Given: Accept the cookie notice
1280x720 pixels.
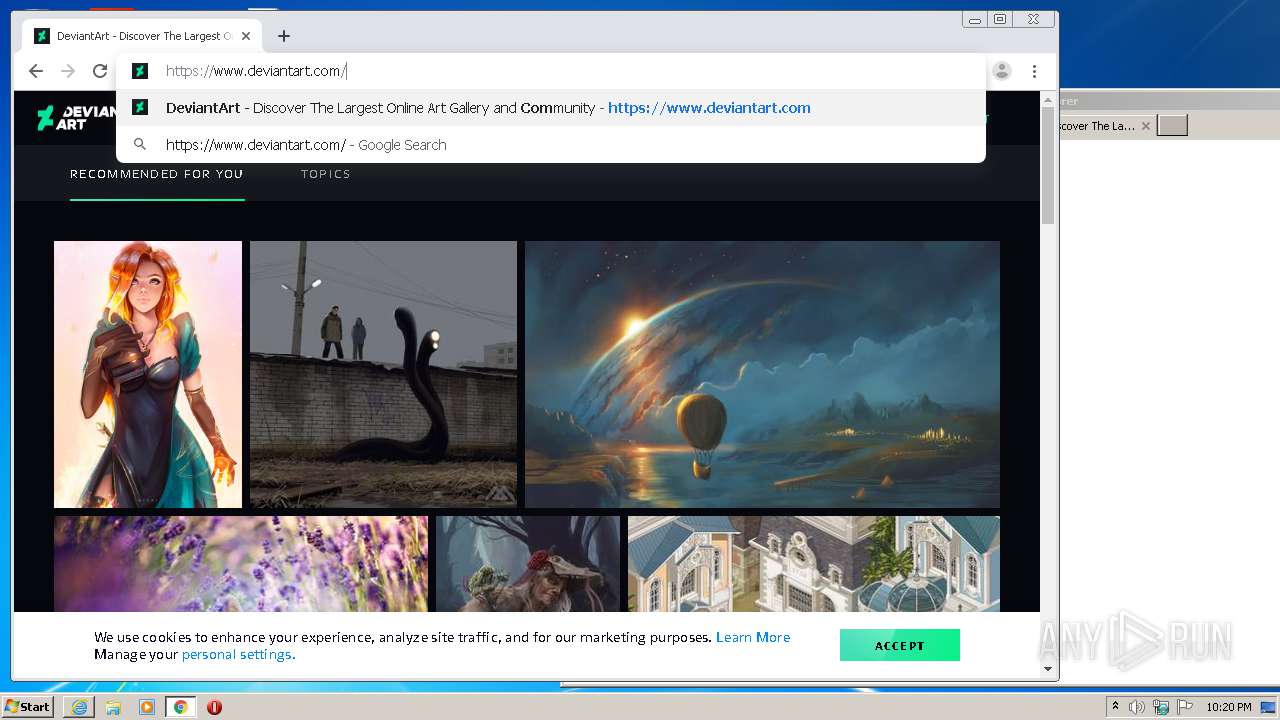Looking at the screenshot, I should tap(900, 645).
